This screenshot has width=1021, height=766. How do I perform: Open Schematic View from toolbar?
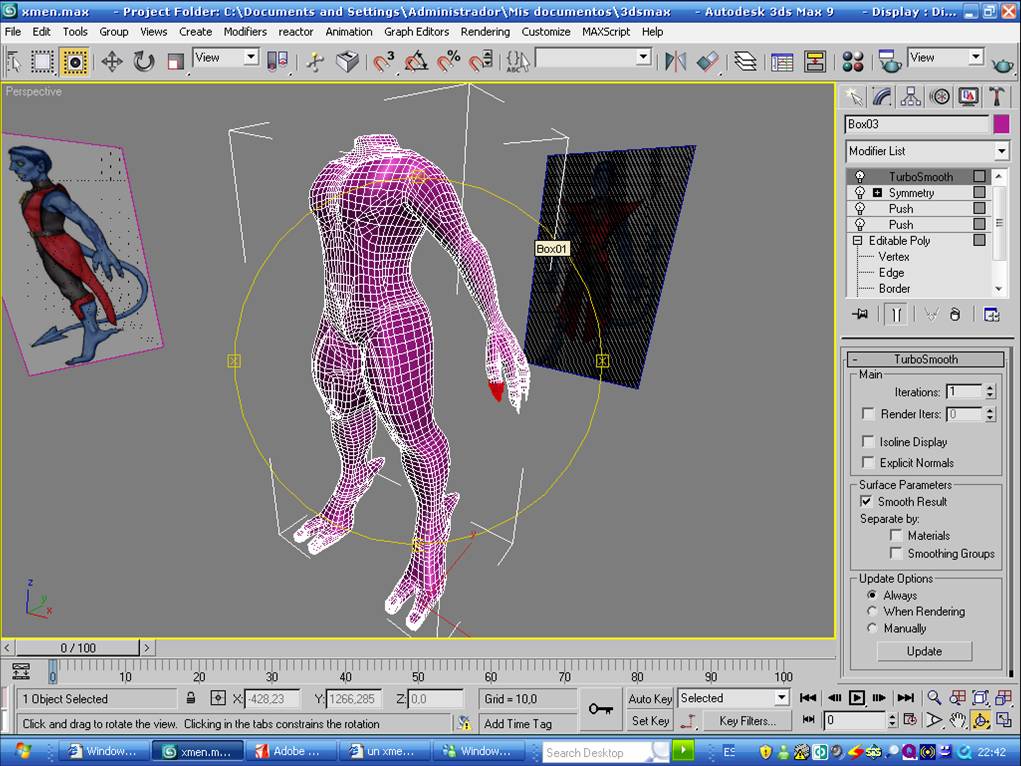[x=815, y=62]
